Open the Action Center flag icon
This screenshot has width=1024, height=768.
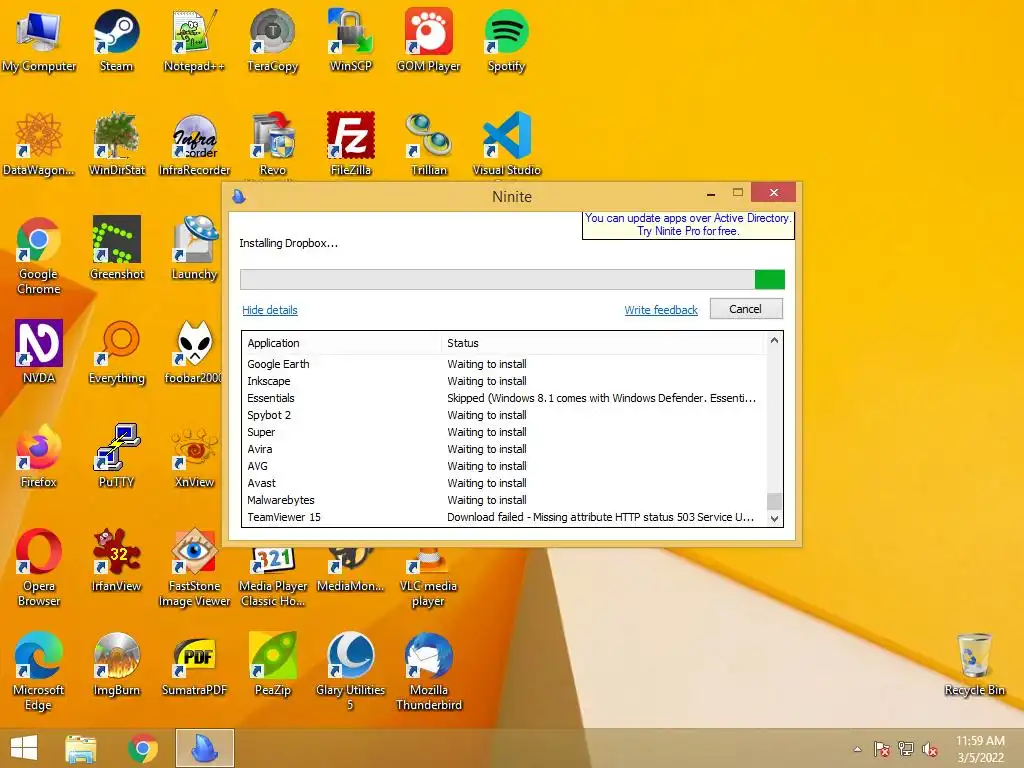coord(882,749)
